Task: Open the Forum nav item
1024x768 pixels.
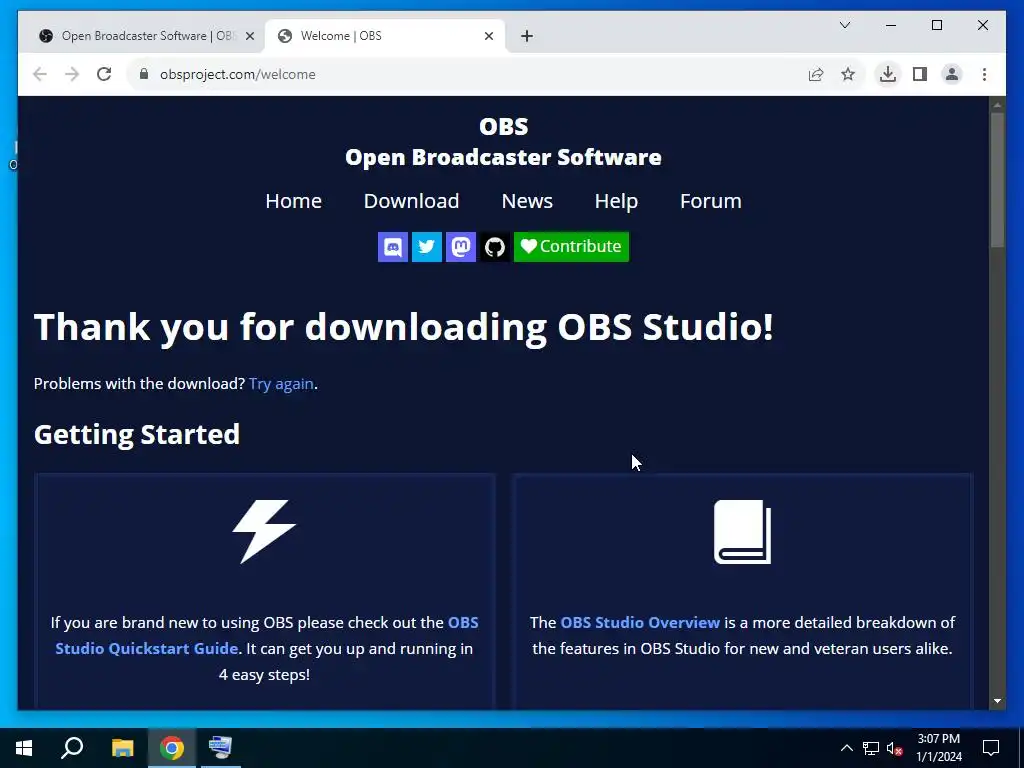Action: (x=711, y=201)
